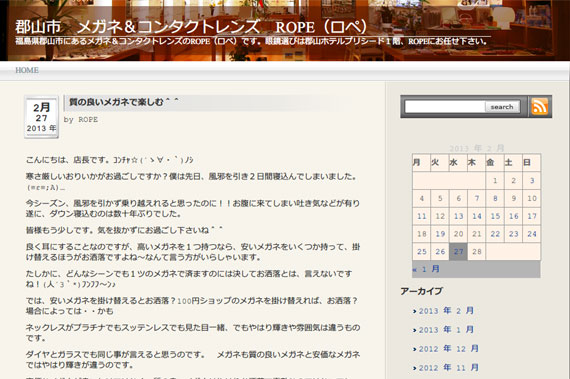Focus the sidebar search input field
Screen dimensions: 570x379
point(445,107)
